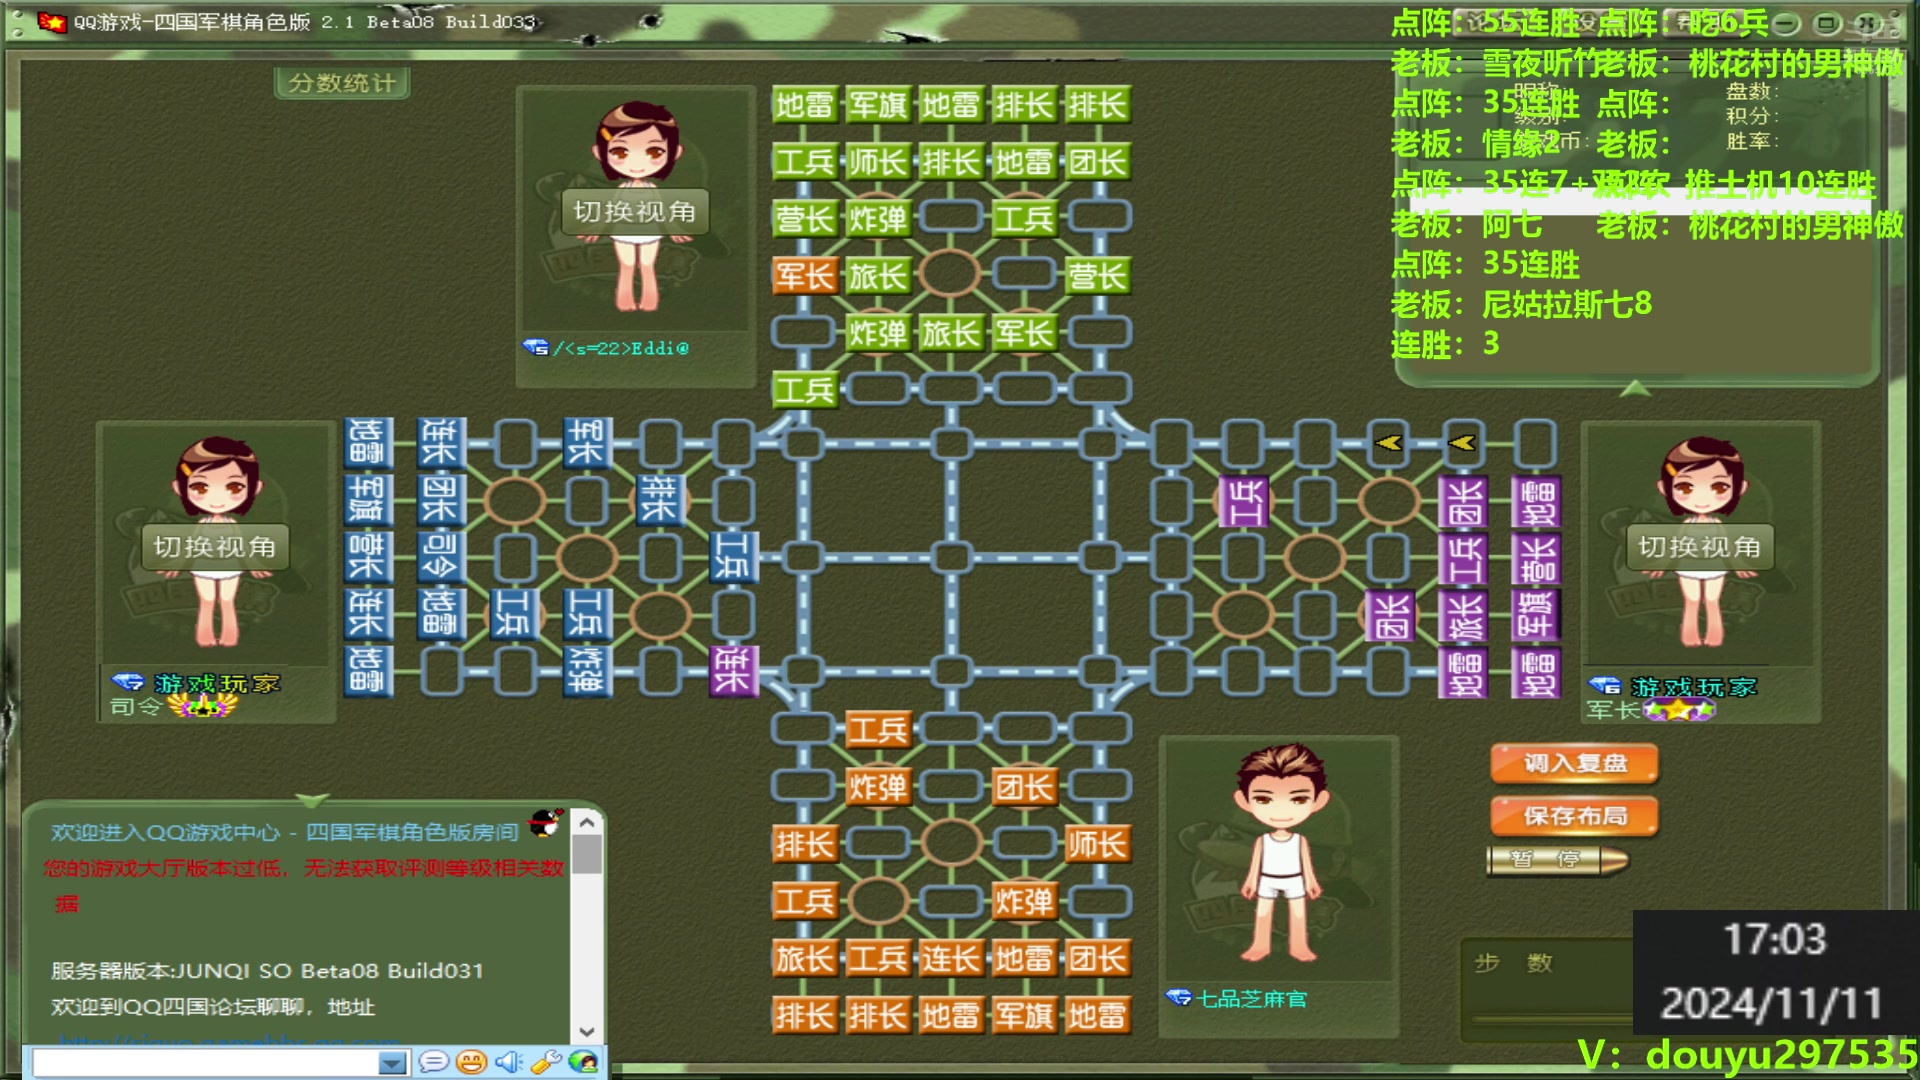Select the blue 营长 piece
This screenshot has width=1920, height=1080.
pos(366,556)
